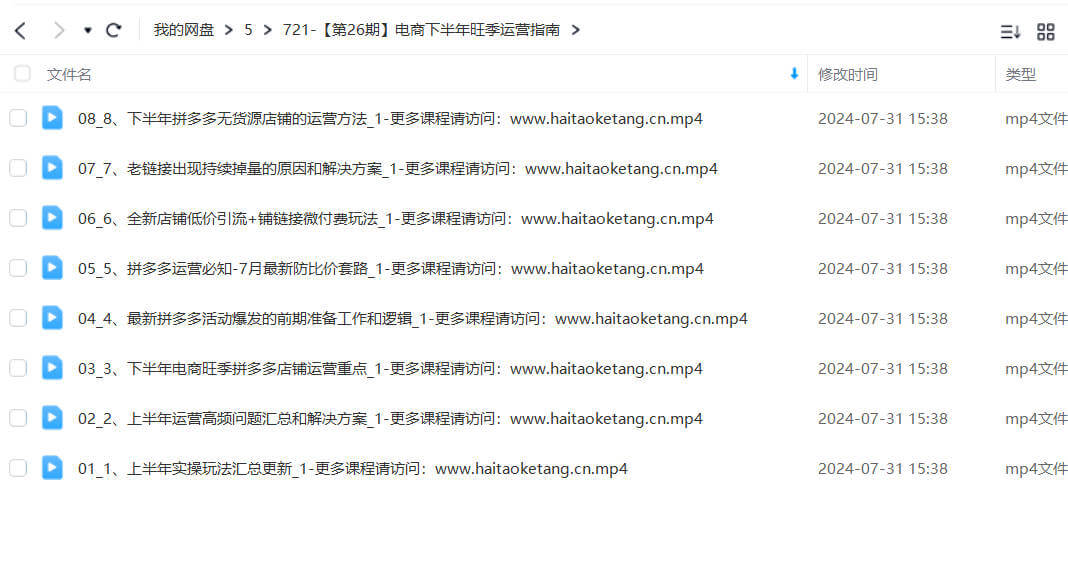The width and height of the screenshot is (1068, 586).
Task: Check the box for file 04_4
Action: (x=18, y=318)
